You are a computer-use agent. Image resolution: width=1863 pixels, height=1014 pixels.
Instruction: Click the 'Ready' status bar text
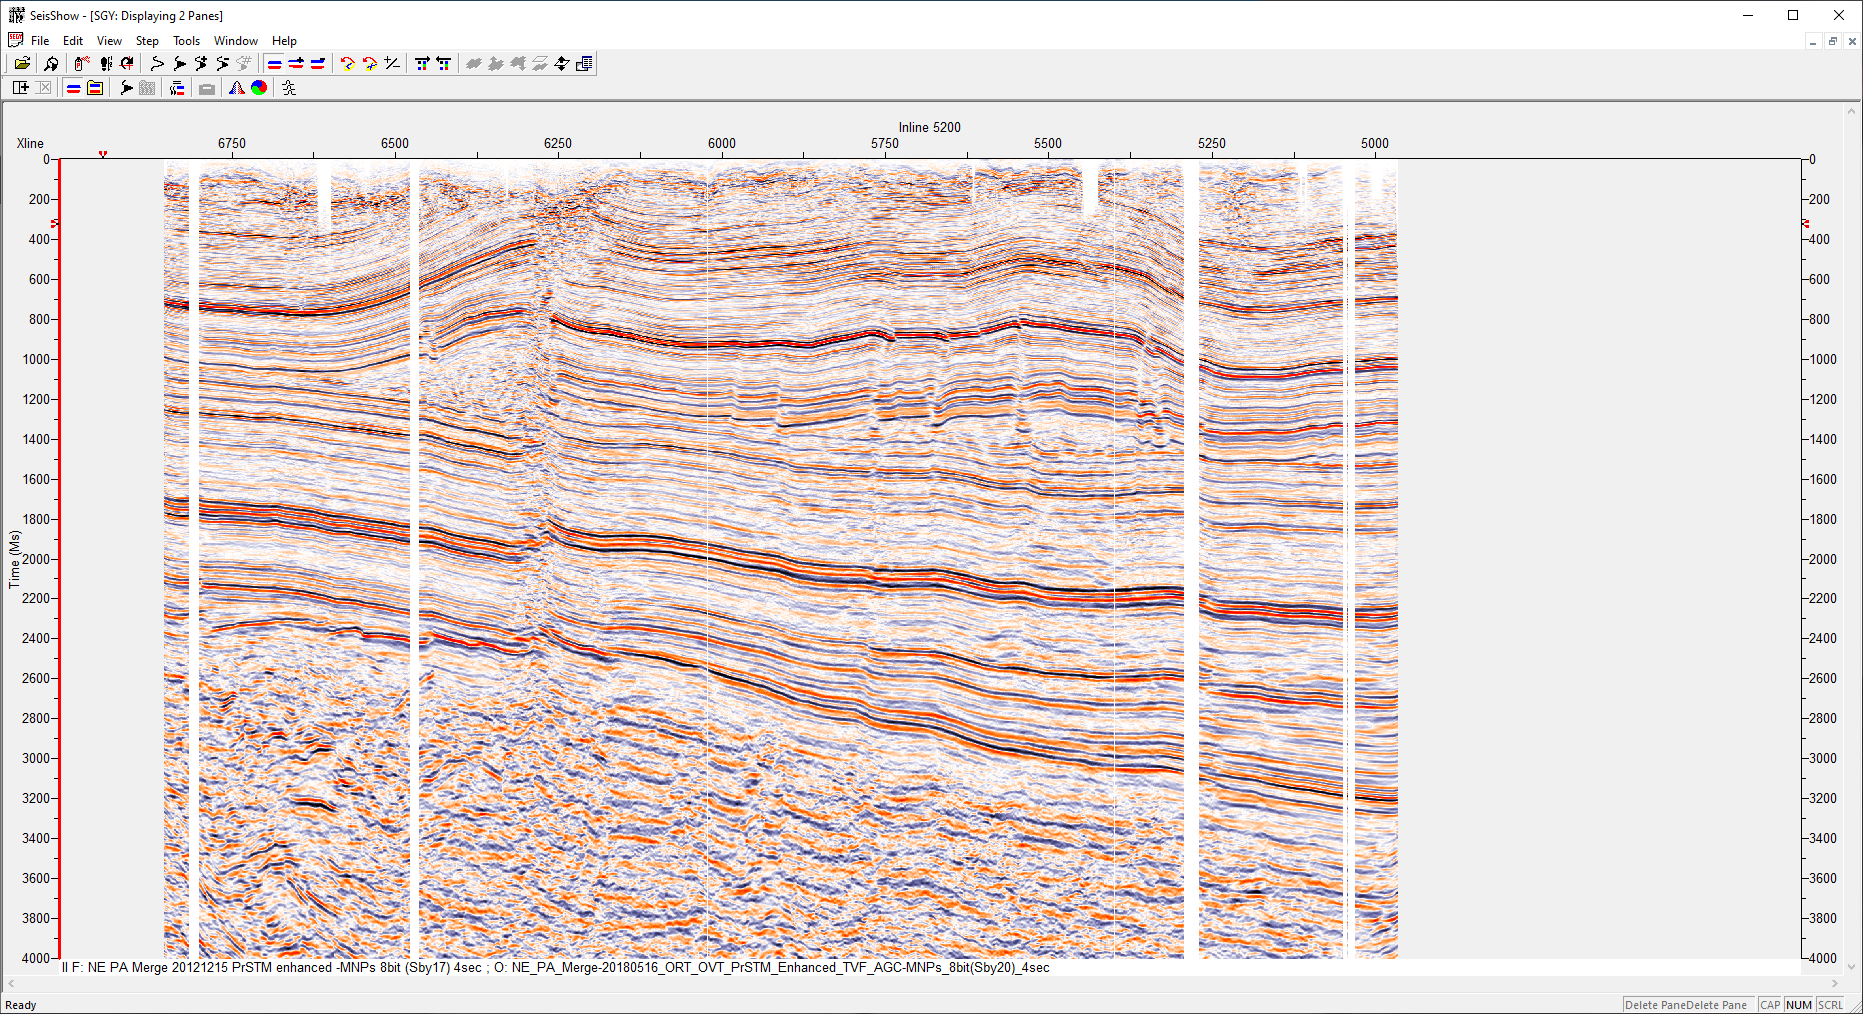[21, 1005]
